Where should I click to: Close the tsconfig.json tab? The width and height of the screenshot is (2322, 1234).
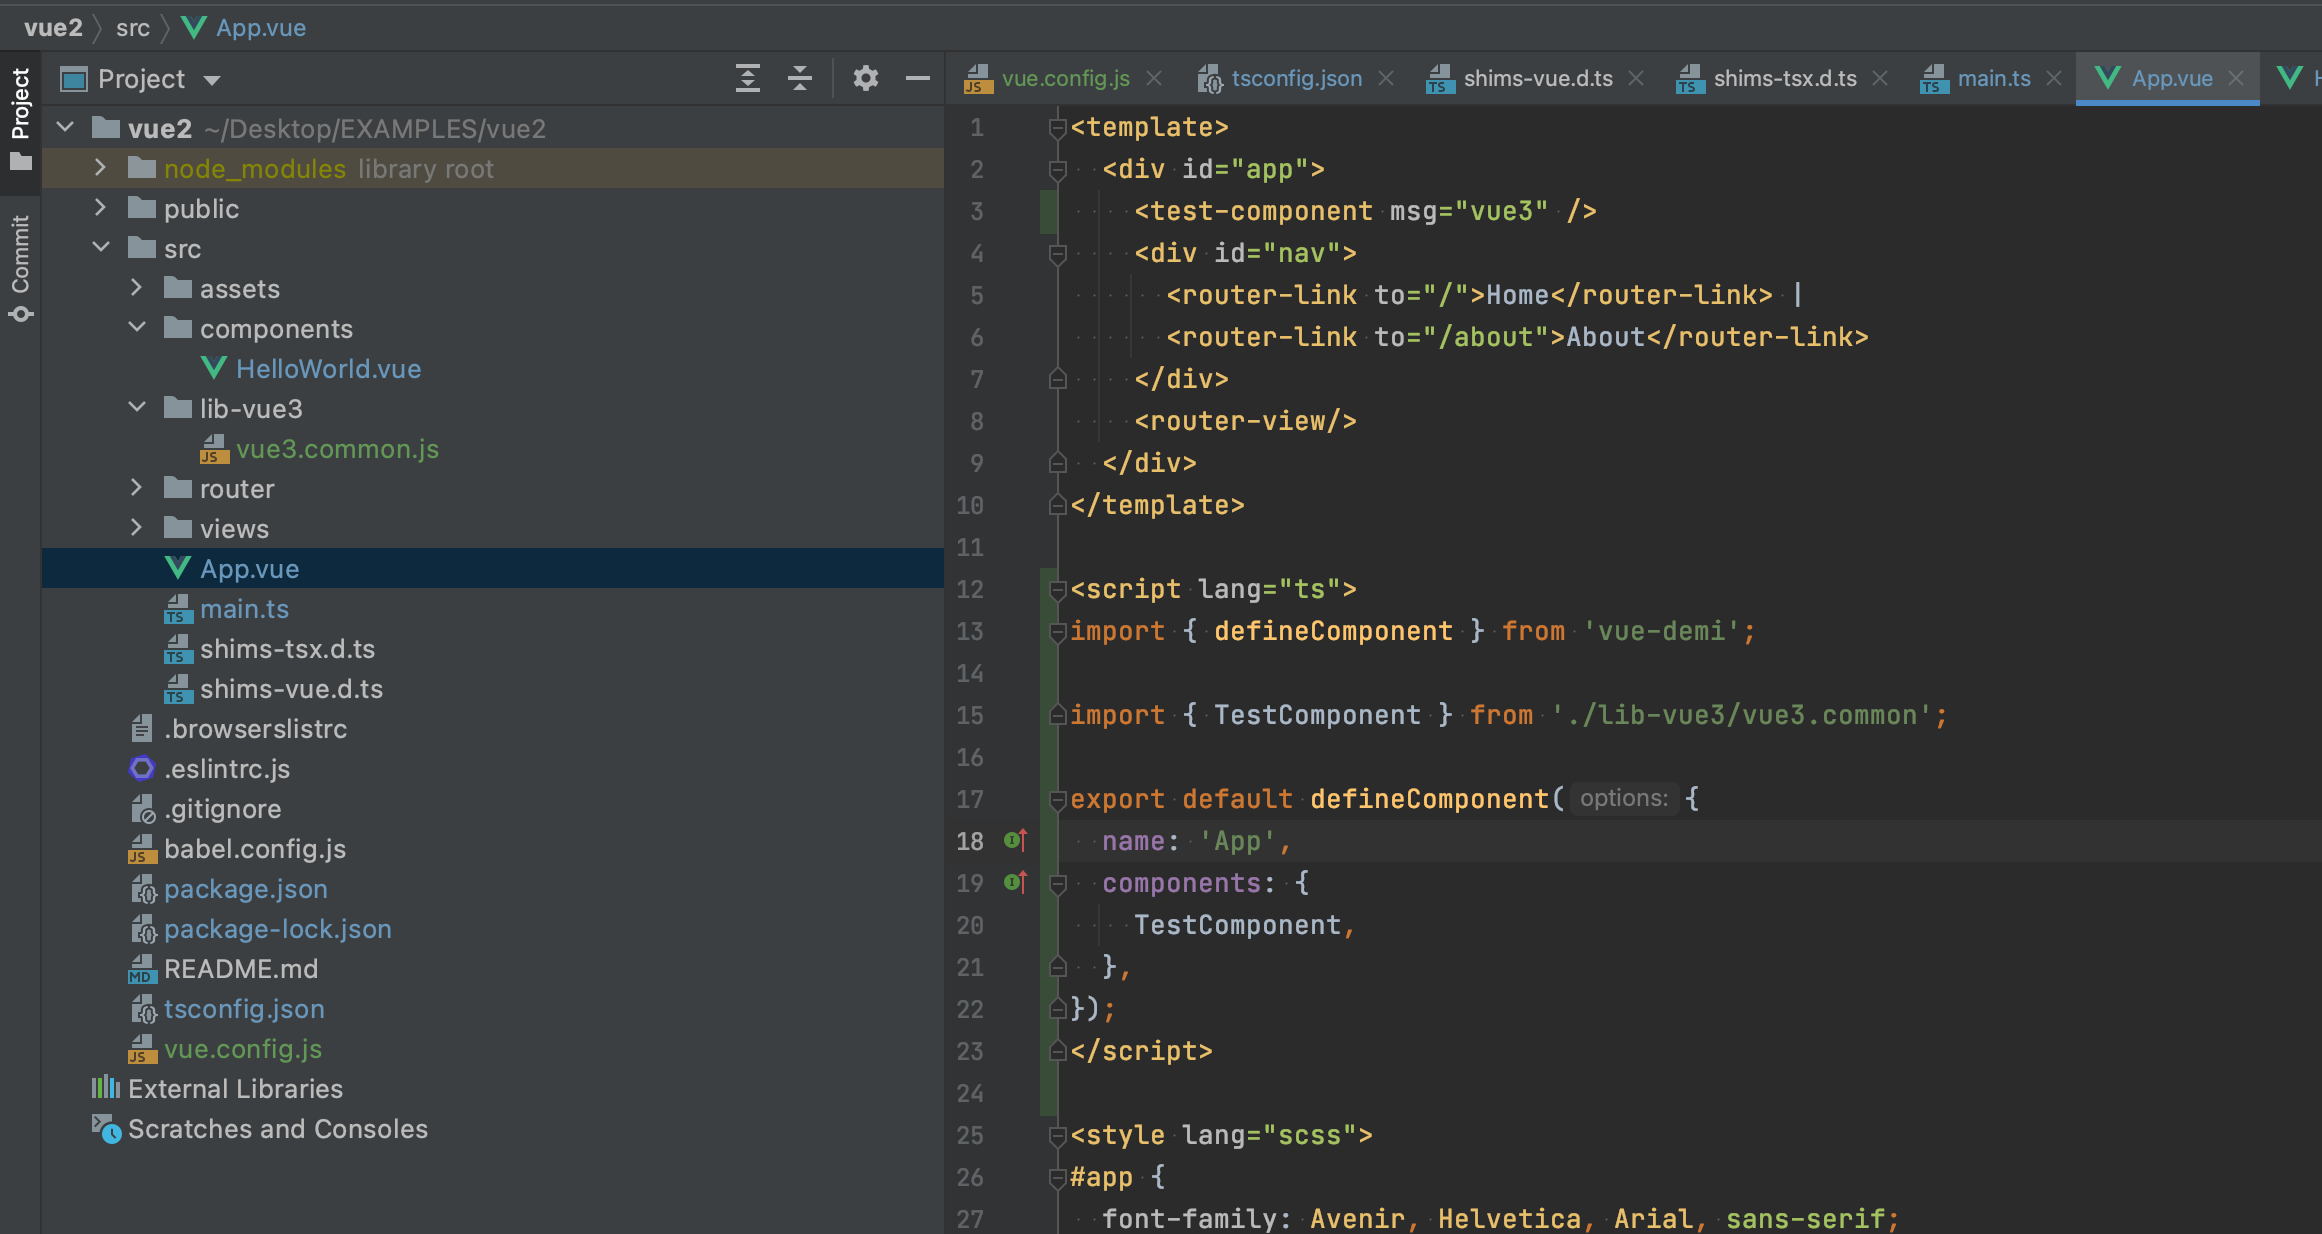(x=1386, y=78)
